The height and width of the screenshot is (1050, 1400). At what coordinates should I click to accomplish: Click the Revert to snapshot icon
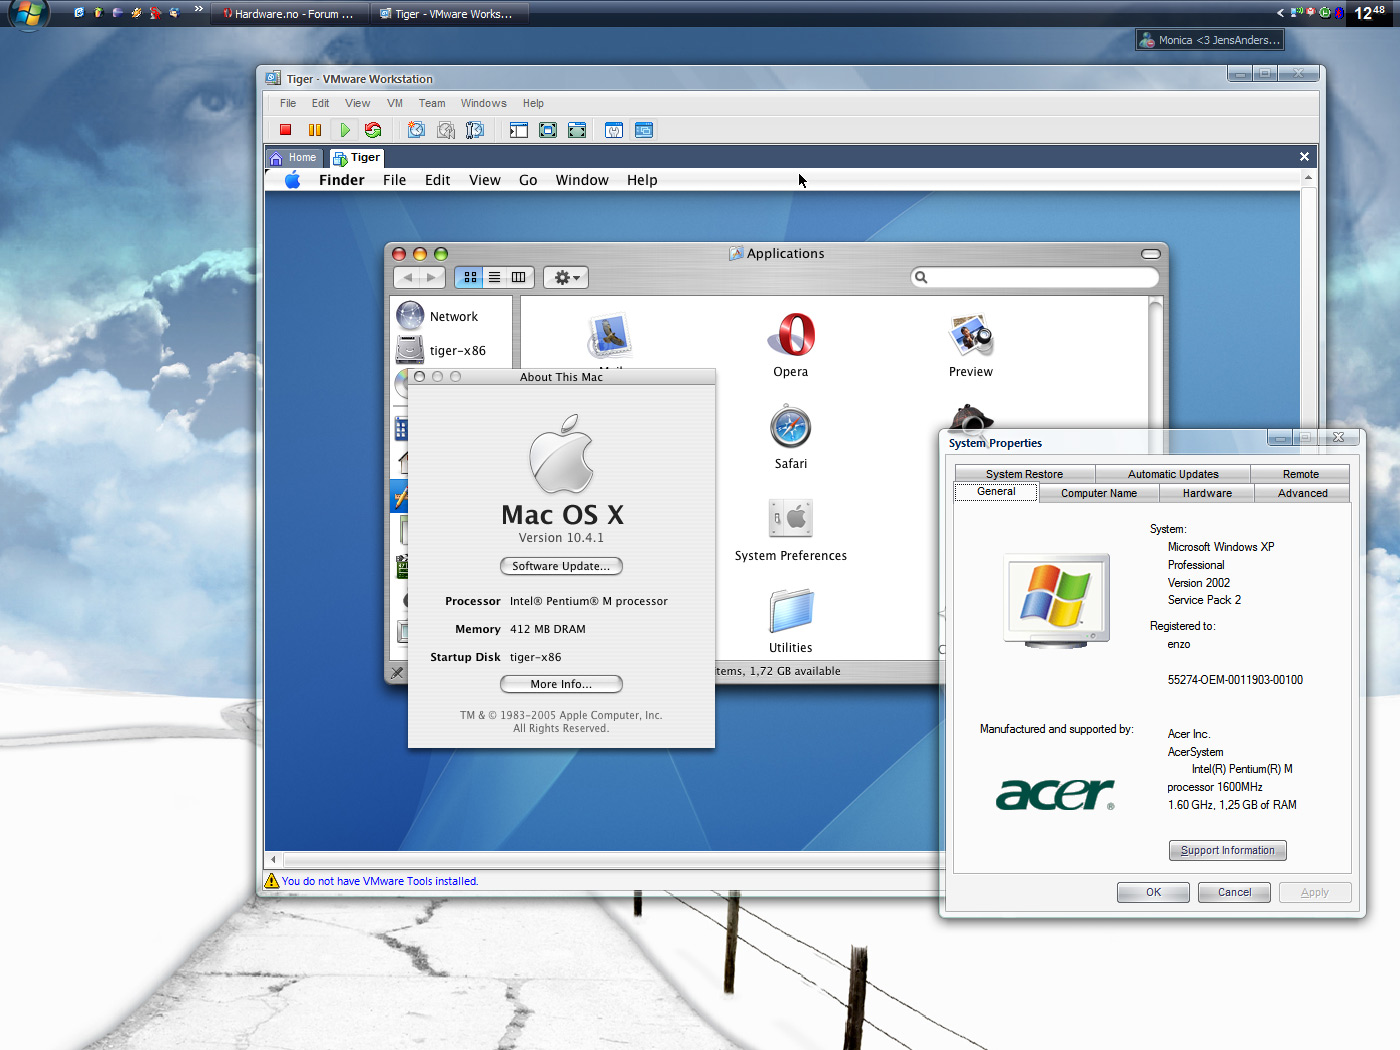pos(446,130)
